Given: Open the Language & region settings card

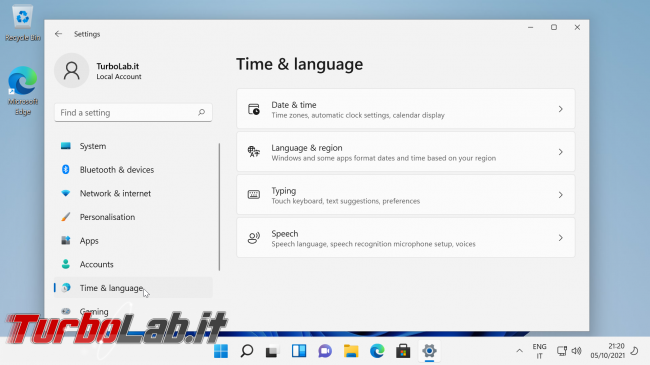Looking at the screenshot, I should point(406,152).
